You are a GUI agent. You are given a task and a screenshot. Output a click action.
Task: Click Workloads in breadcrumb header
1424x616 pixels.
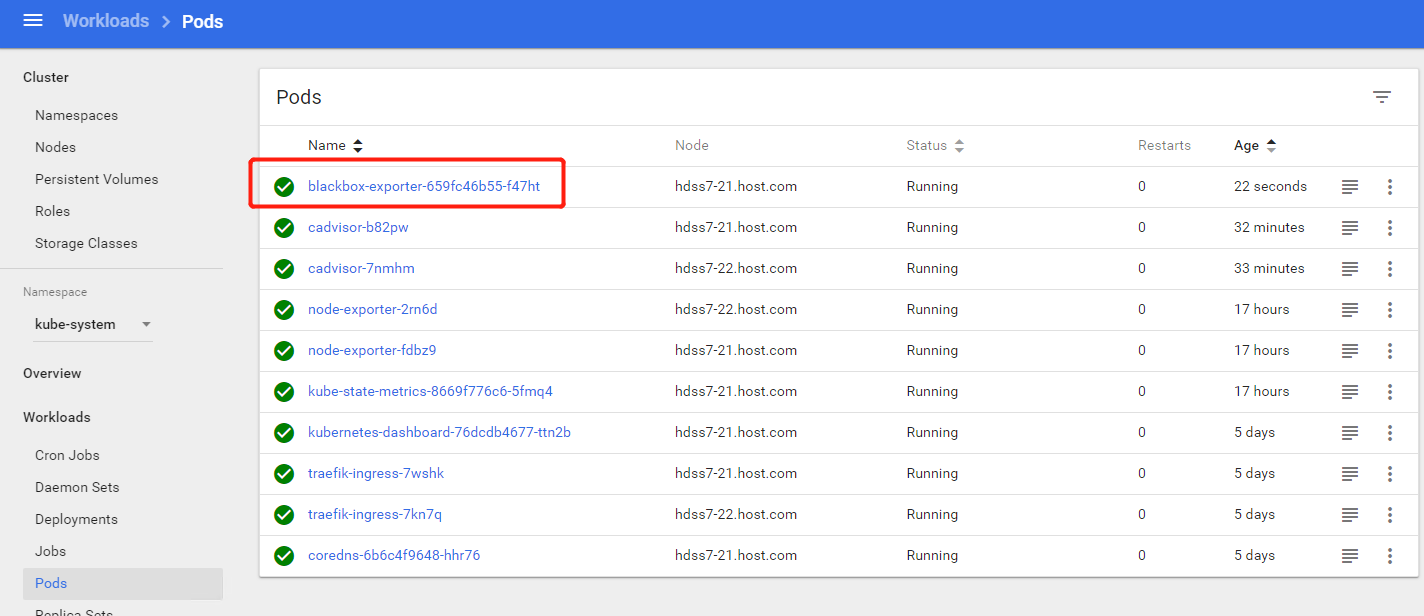click(106, 21)
